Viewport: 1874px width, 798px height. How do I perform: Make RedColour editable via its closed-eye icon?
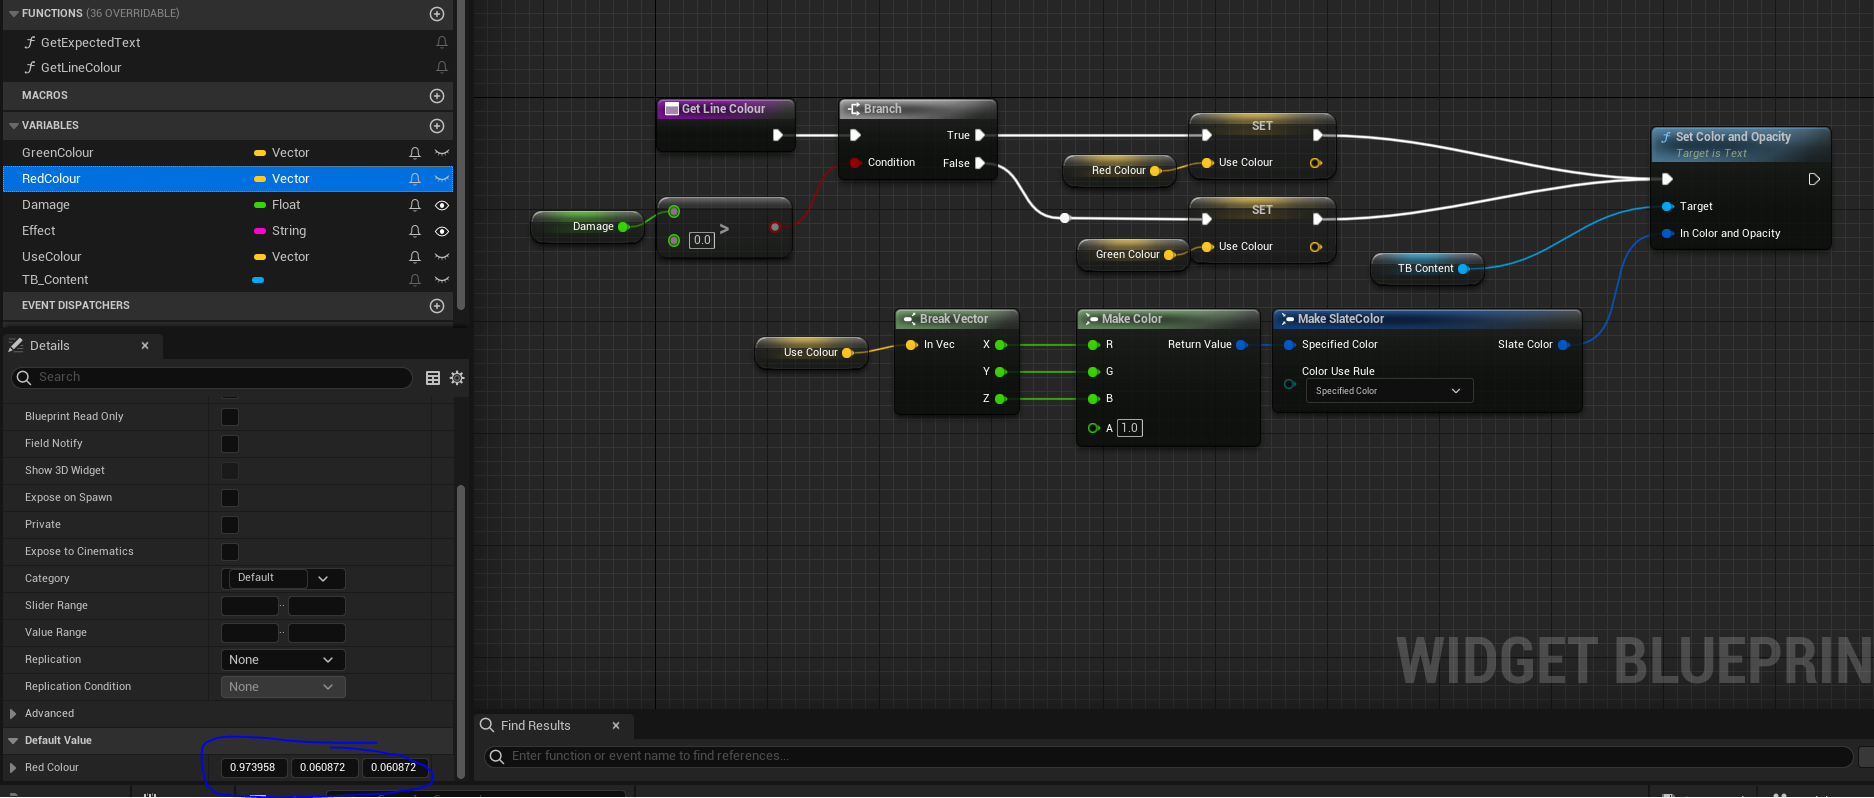(x=442, y=179)
